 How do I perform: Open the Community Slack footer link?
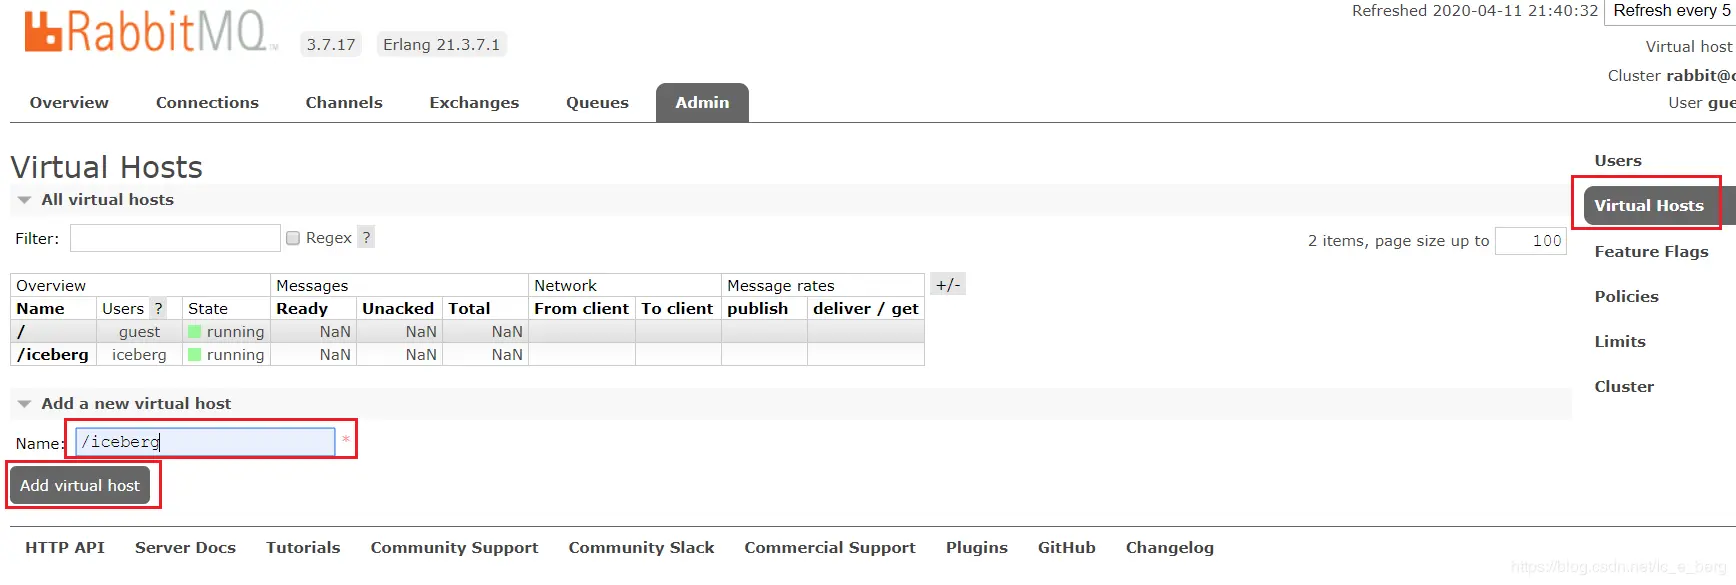pyautogui.click(x=641, y=548)
